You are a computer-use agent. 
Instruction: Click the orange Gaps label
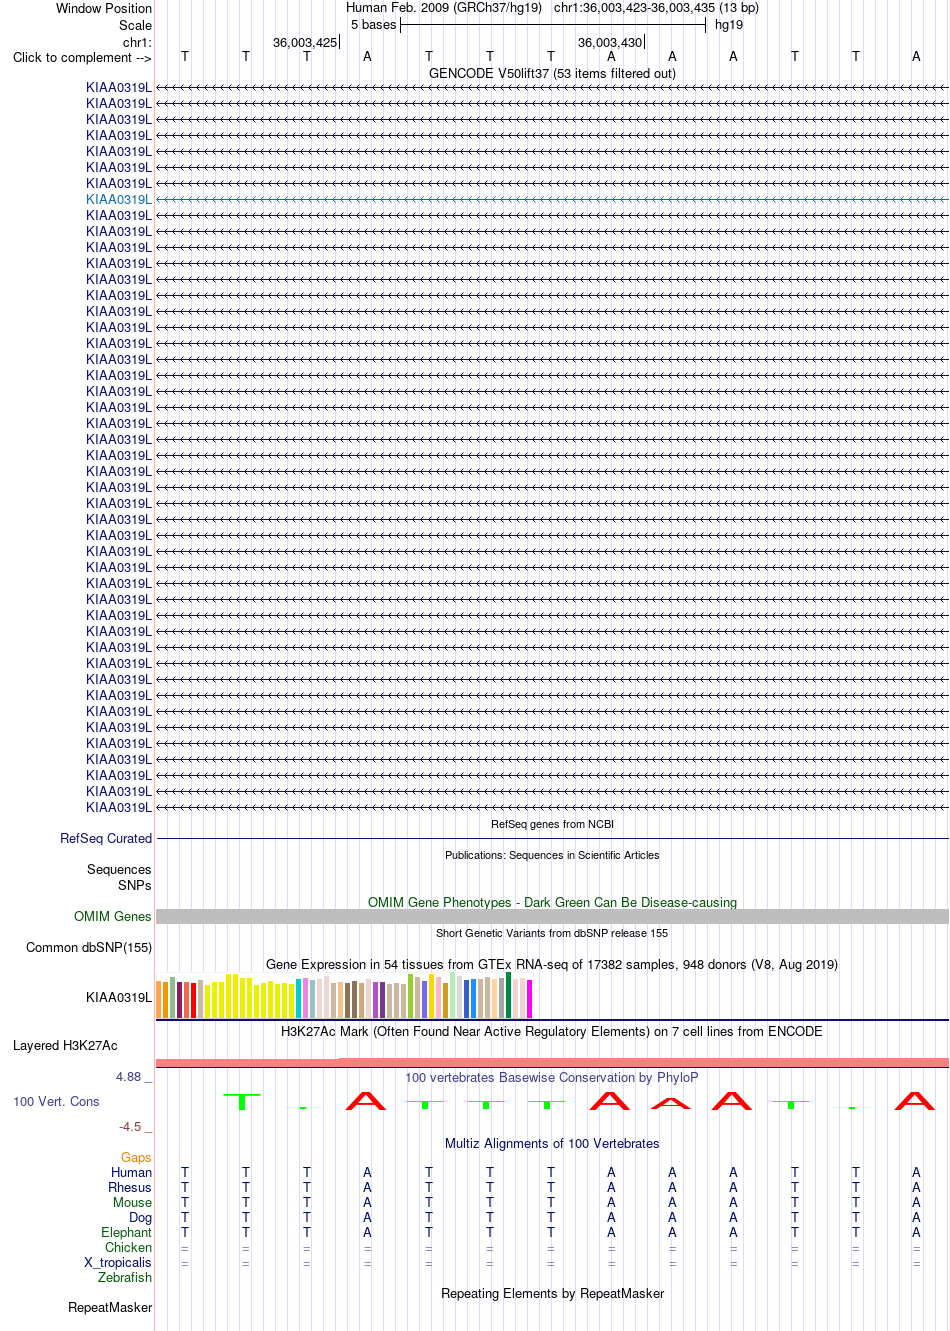coord(136,1157)
